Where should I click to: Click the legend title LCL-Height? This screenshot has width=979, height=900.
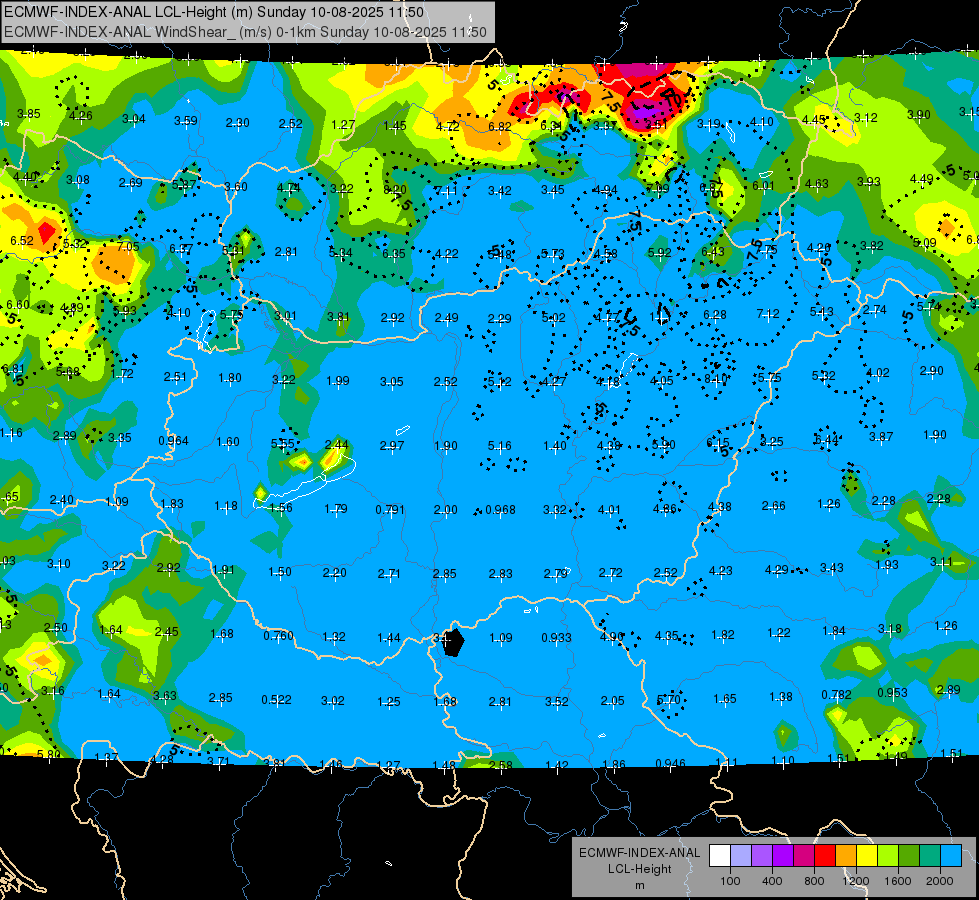point(639,869)
